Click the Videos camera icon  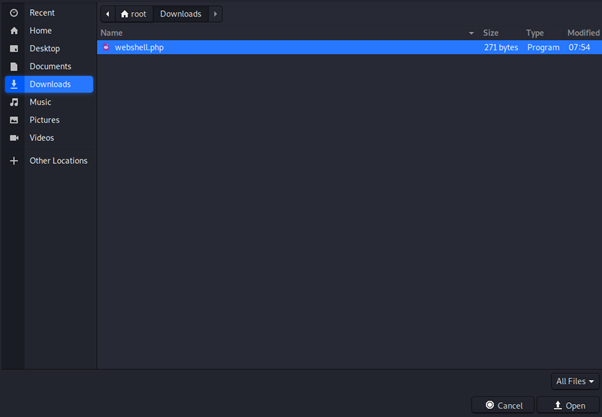[14, 138]
